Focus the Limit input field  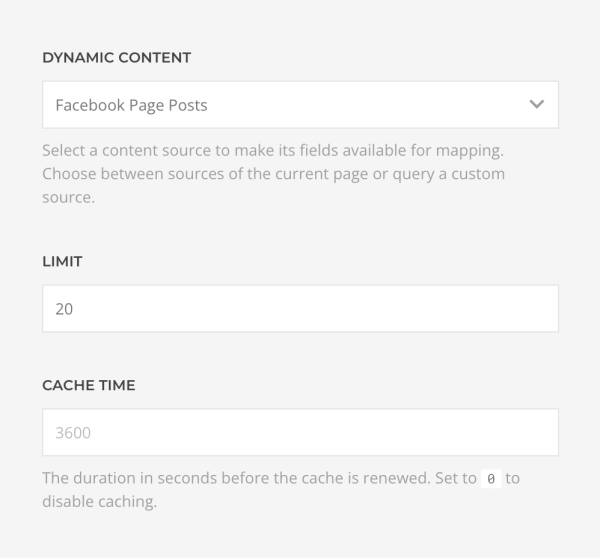point(300,308)
